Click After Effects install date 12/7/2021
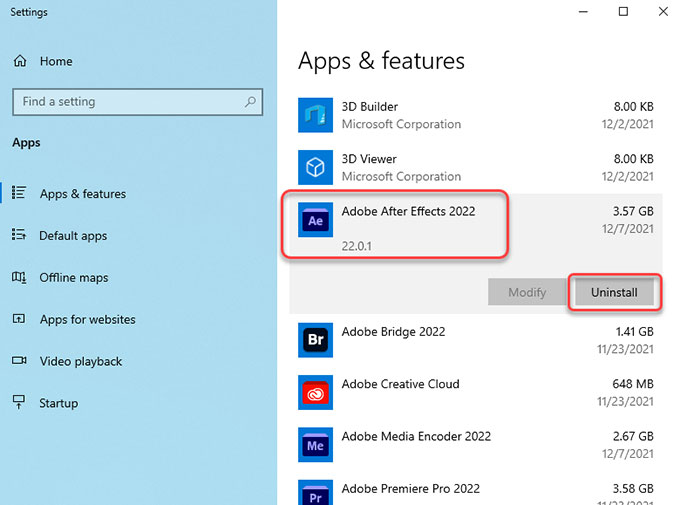 pos(628,229)
